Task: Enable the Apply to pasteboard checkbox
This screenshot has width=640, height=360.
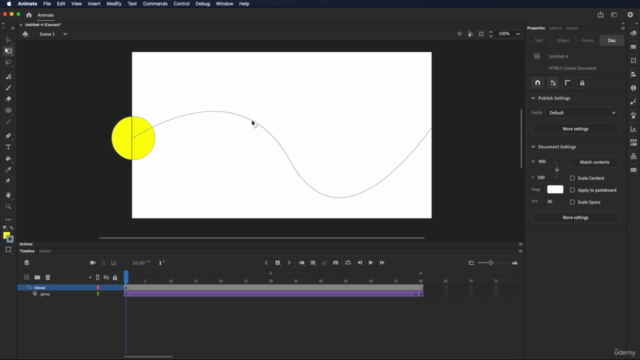Action: click(572, 190)
